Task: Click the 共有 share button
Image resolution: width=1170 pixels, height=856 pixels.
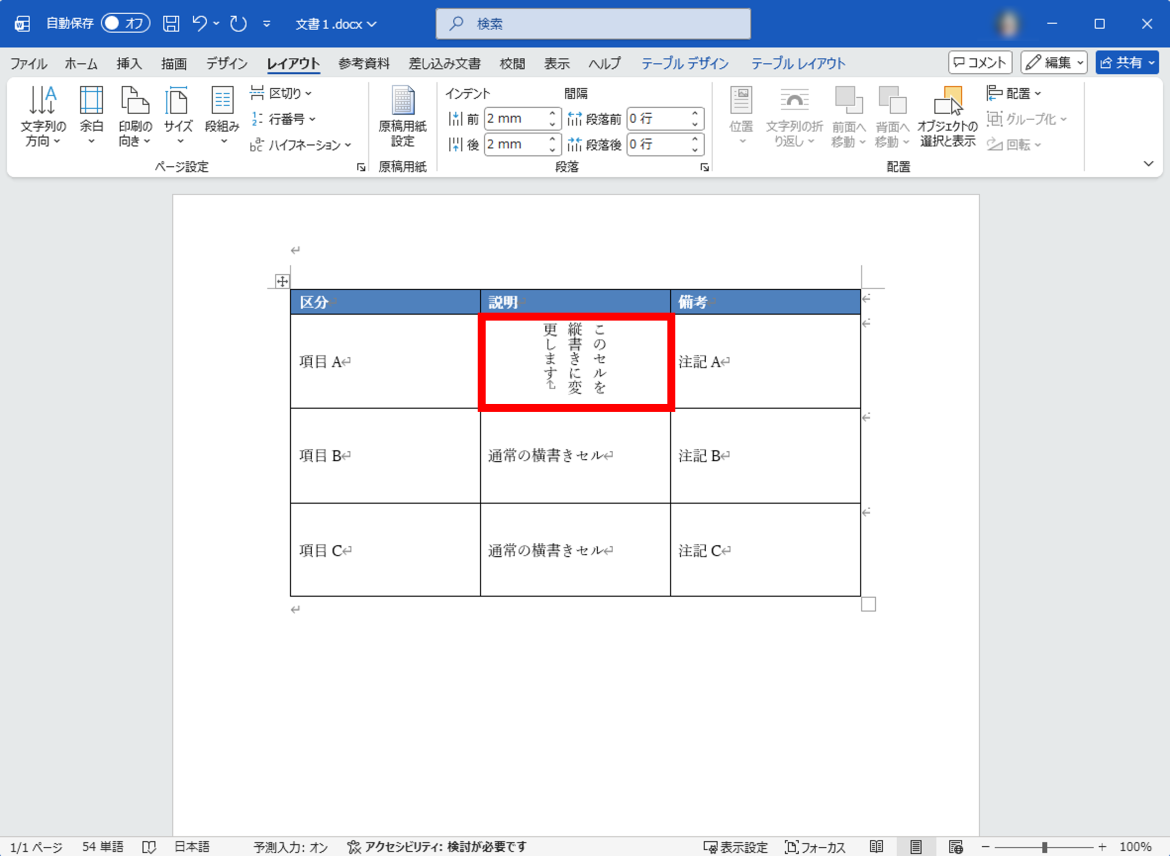Action: tap(1127, 62)
